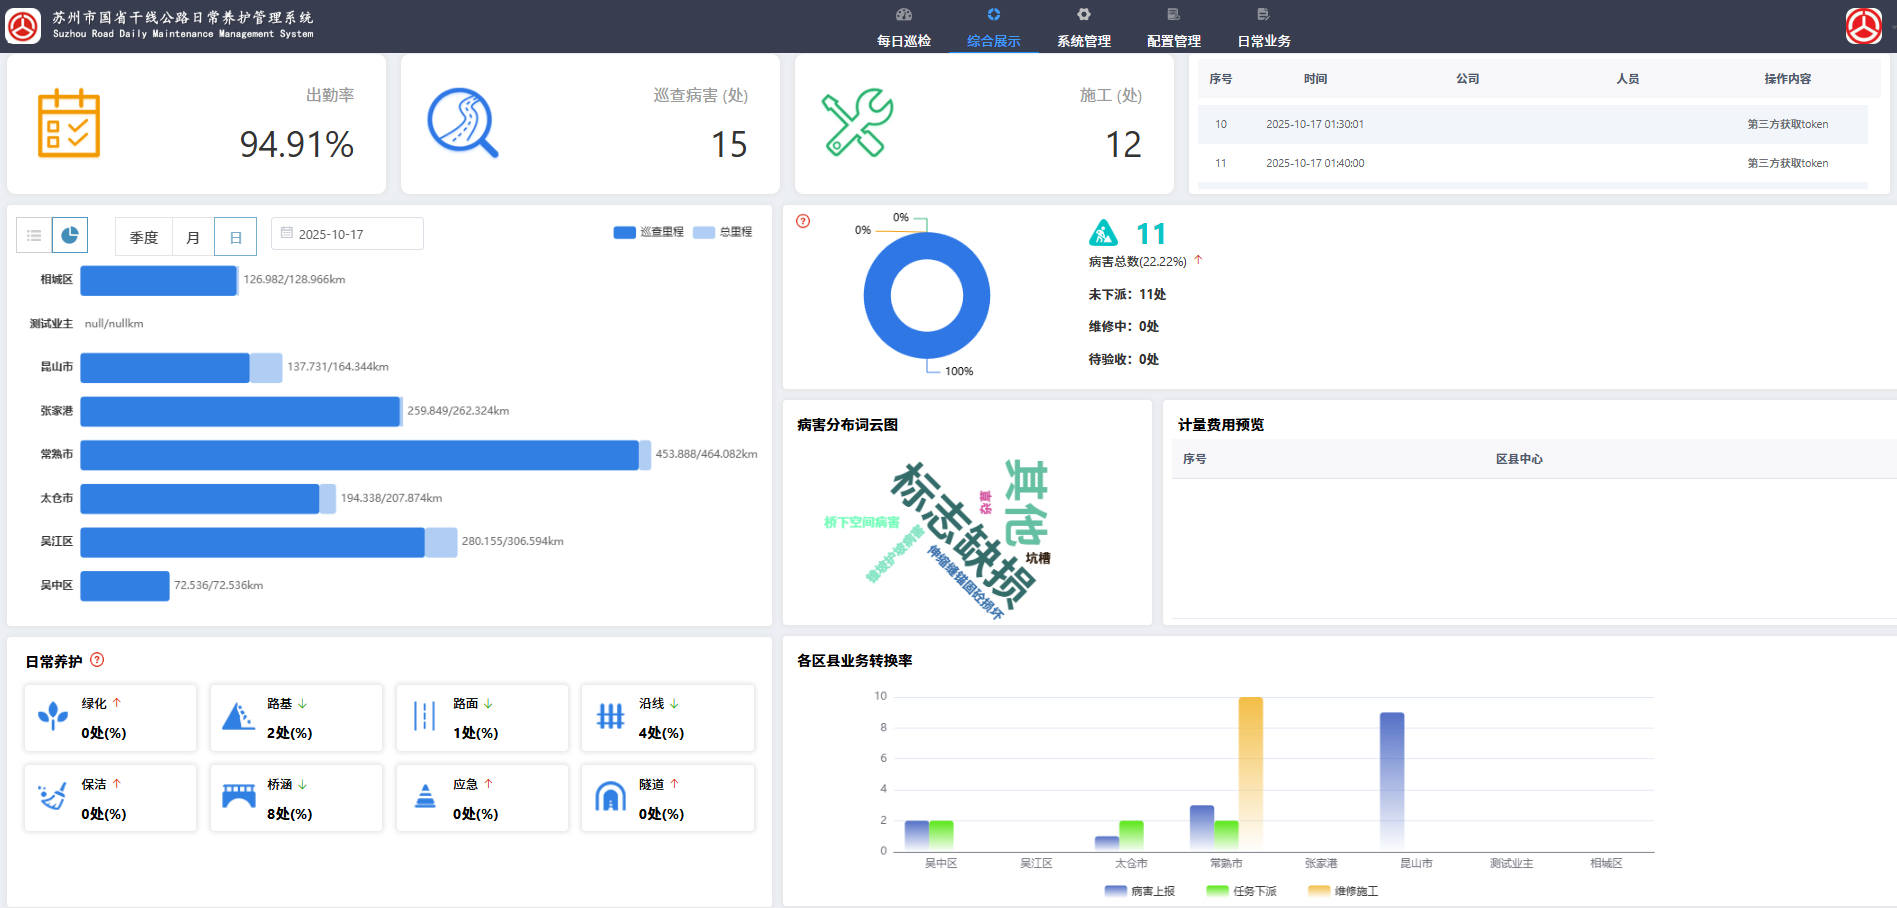Open 日常业务 tab
The image size is (1897, 908).
(x=1264, y=28)
